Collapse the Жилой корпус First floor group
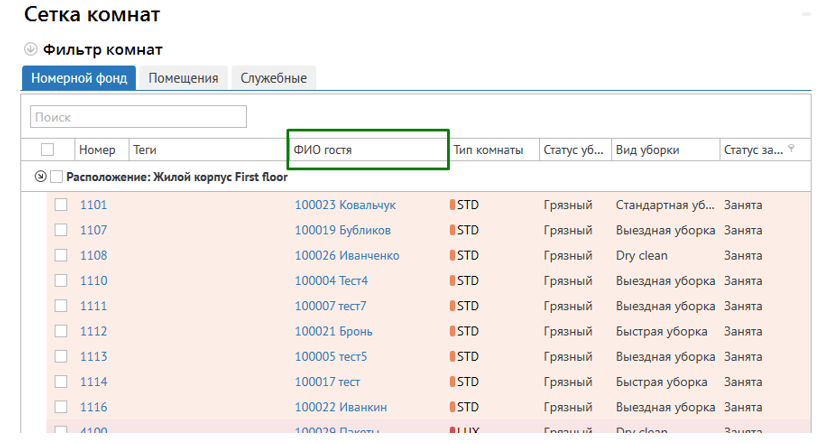Image resolution: width=822 pixels, height=444 pixels. point(40,177)
